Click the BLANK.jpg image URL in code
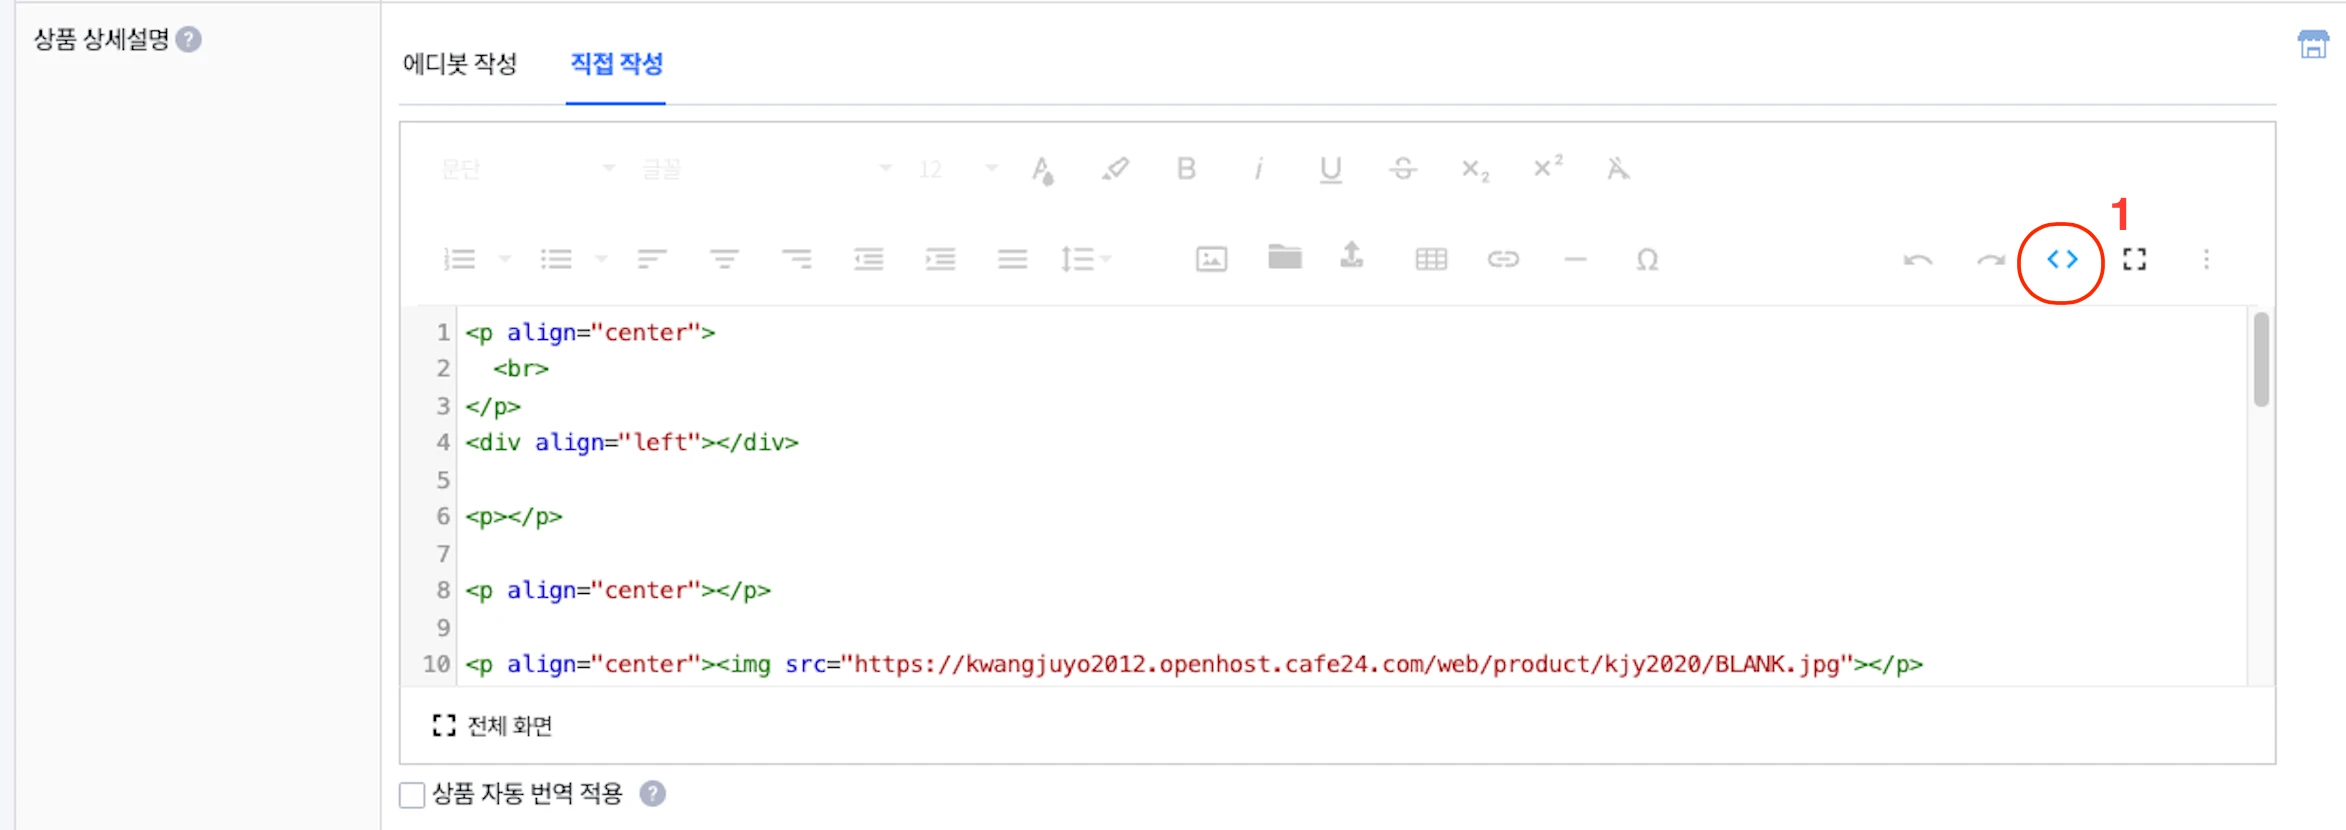The height and width of the screenshot is (830, 2346). click(1347, 665)
